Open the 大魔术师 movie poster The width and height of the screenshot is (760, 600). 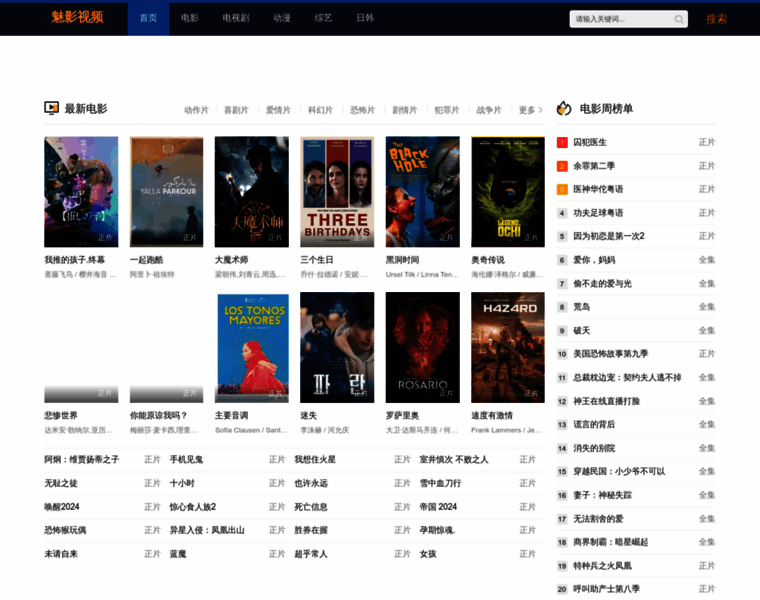[x=252, y=192]
